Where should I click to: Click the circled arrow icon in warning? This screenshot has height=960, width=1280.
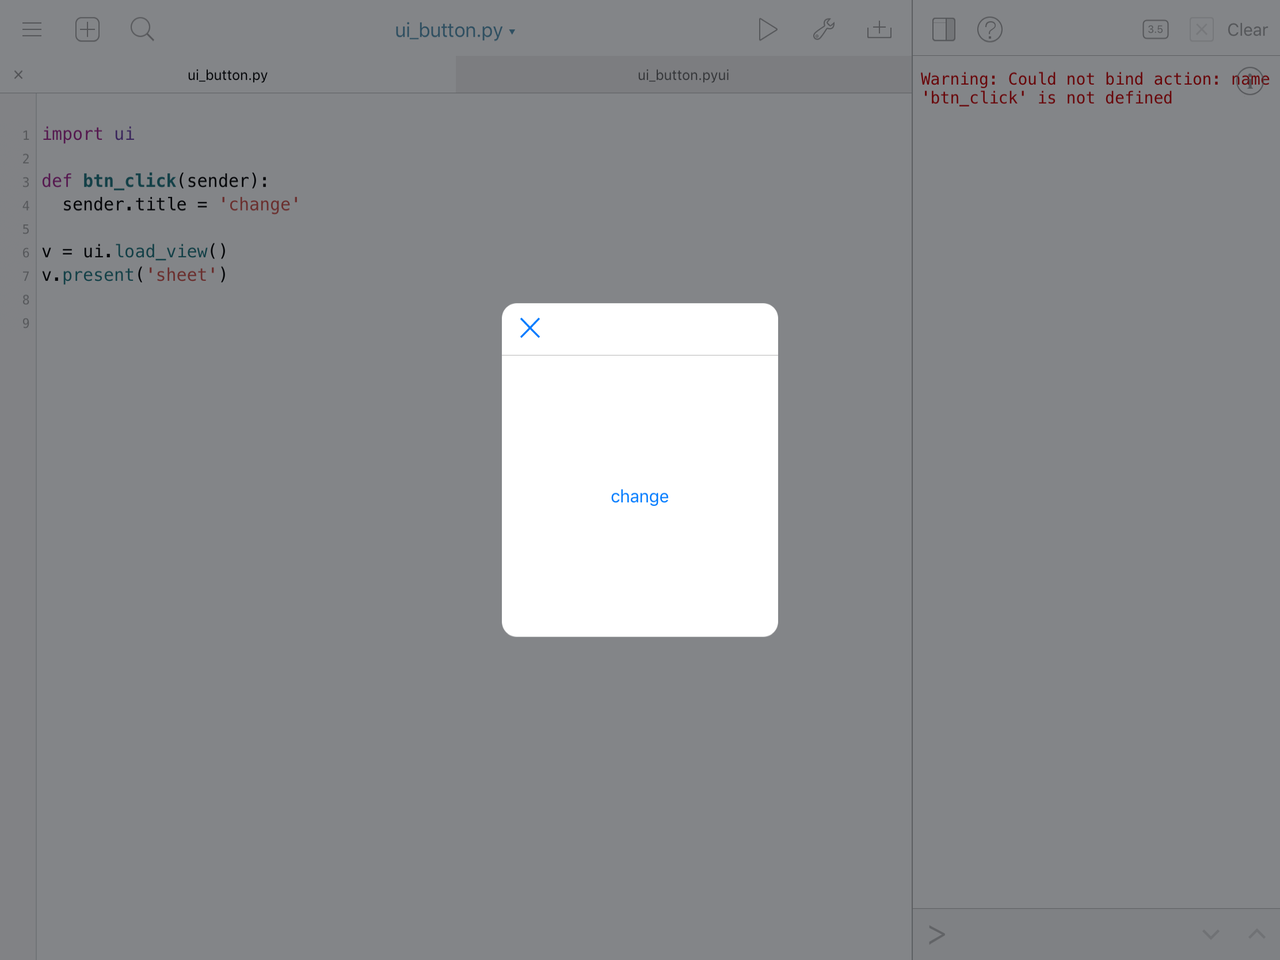[x=1250, y=82]
